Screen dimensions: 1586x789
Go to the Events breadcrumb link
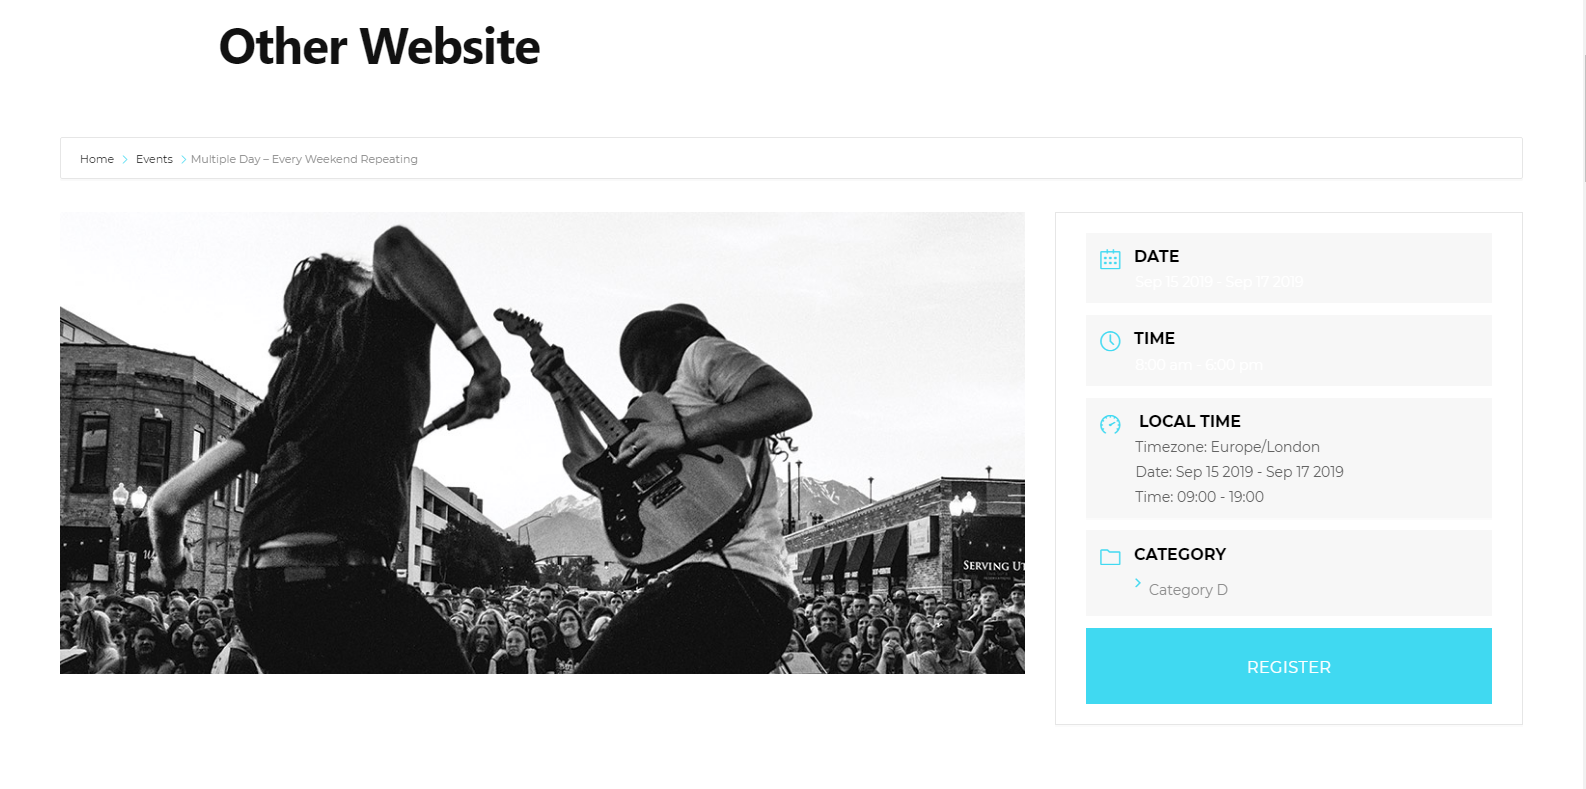coord(154,159)
